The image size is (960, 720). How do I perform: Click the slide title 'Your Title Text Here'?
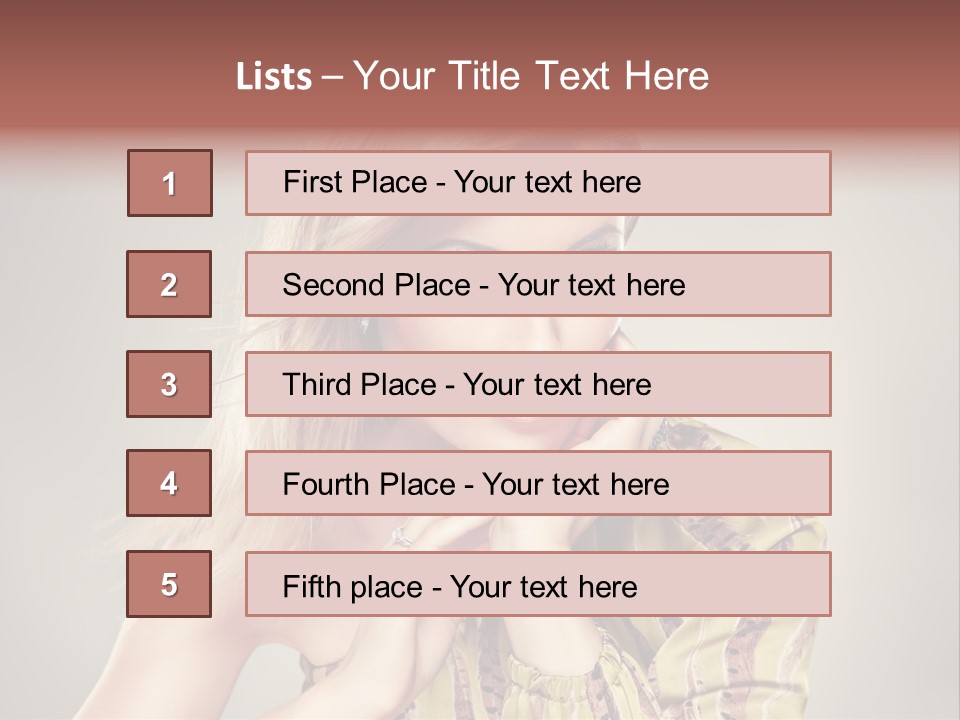click(531, 76)
